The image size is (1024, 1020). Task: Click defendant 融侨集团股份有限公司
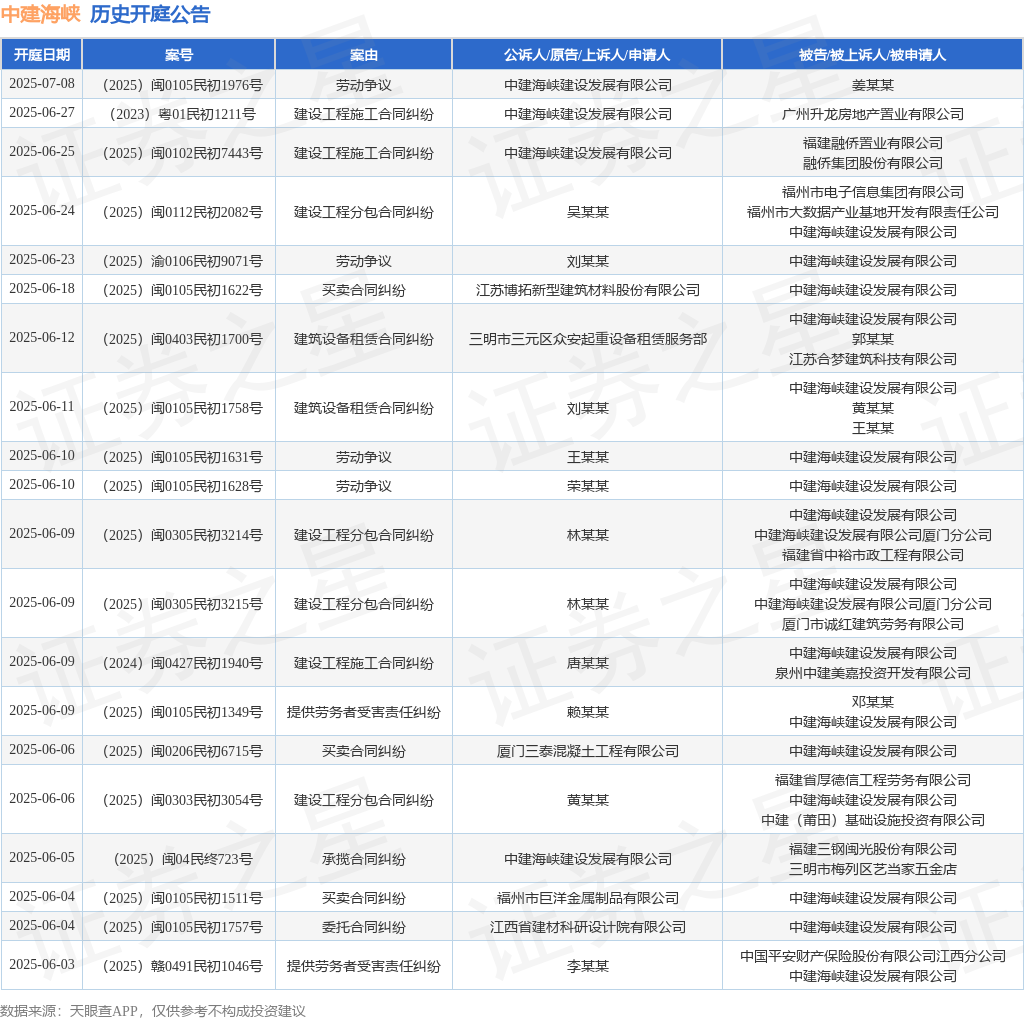coord(872,163)
